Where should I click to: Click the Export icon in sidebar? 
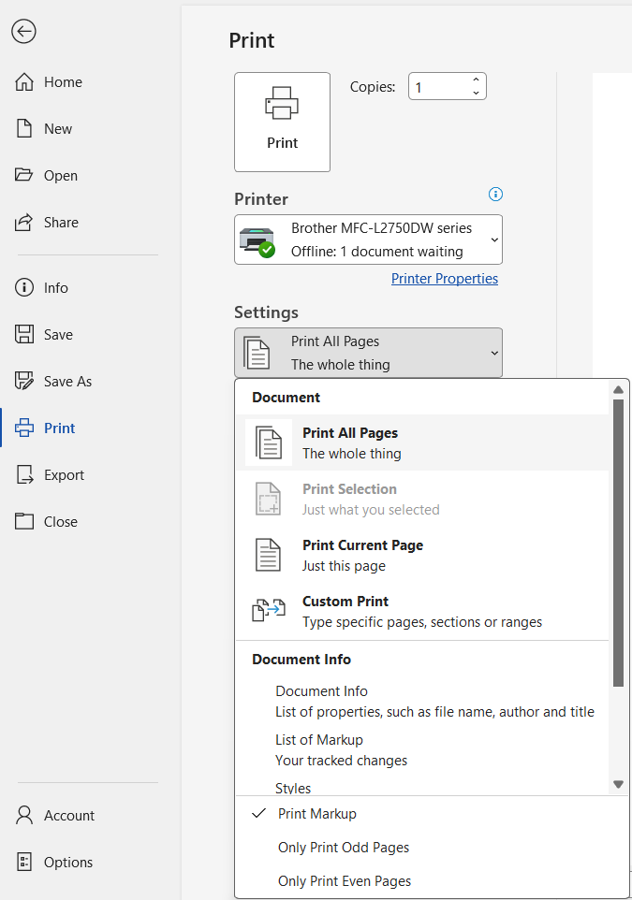[24, 475]
